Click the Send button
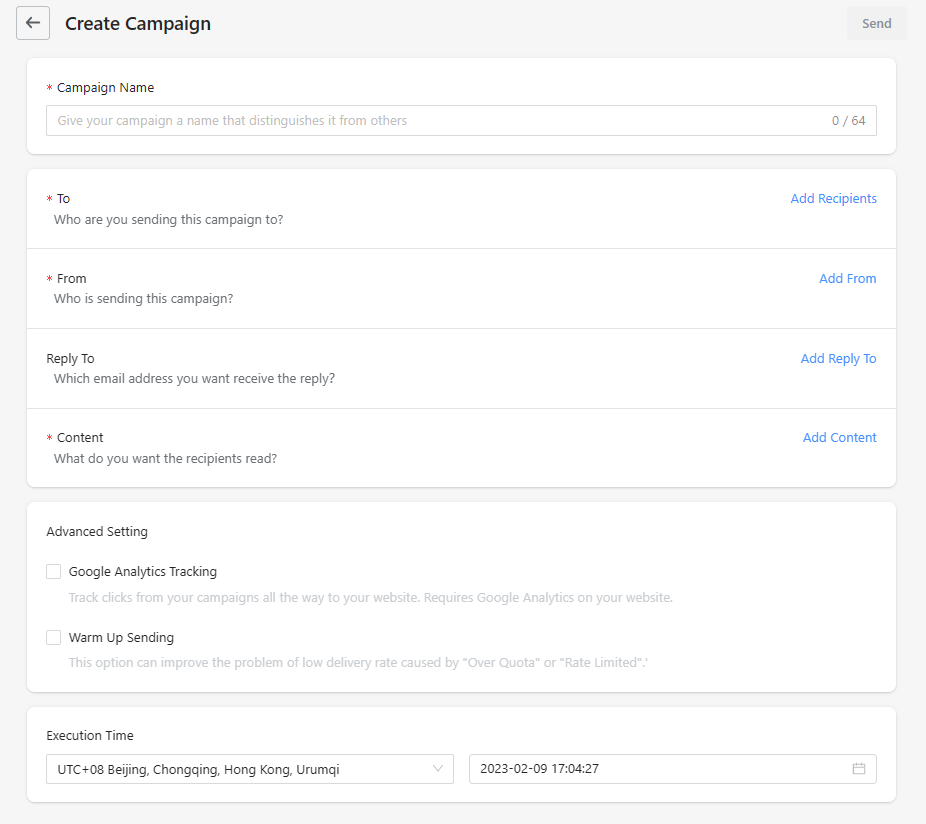Viewport: 926px width, 824px height. [876, 24]
